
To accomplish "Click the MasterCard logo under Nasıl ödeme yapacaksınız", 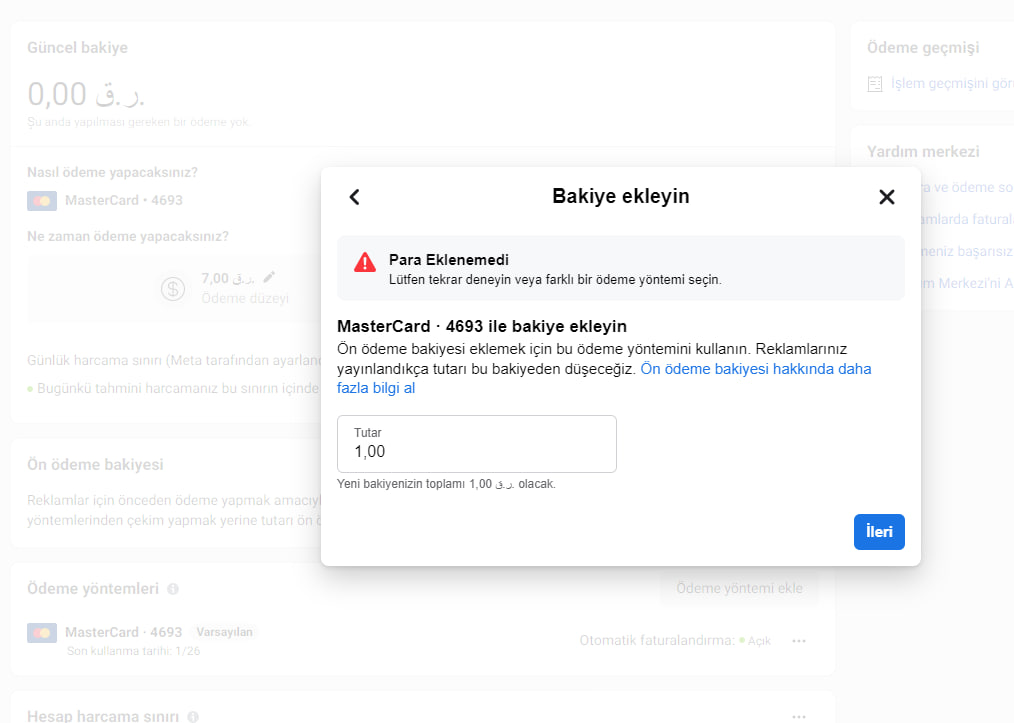I will coord(42,200).
